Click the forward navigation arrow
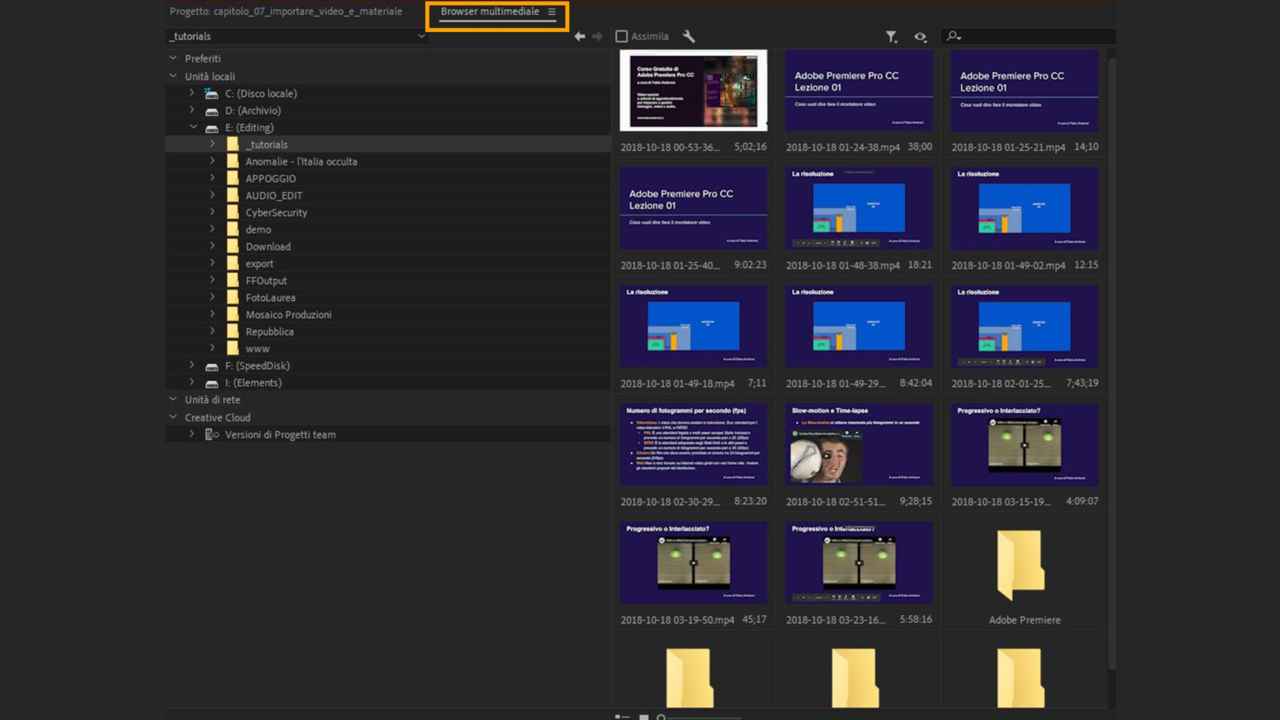This screenshot has width=1280, height=720. [597, 37]
